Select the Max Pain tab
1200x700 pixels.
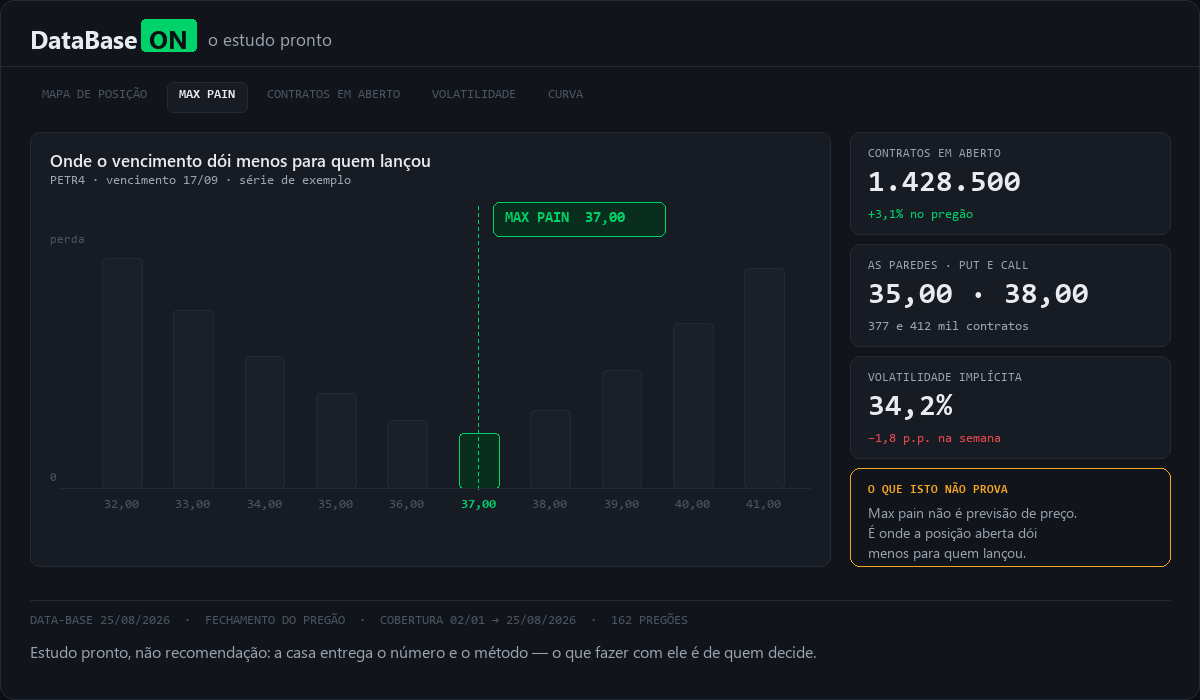(x=207, y=97)
